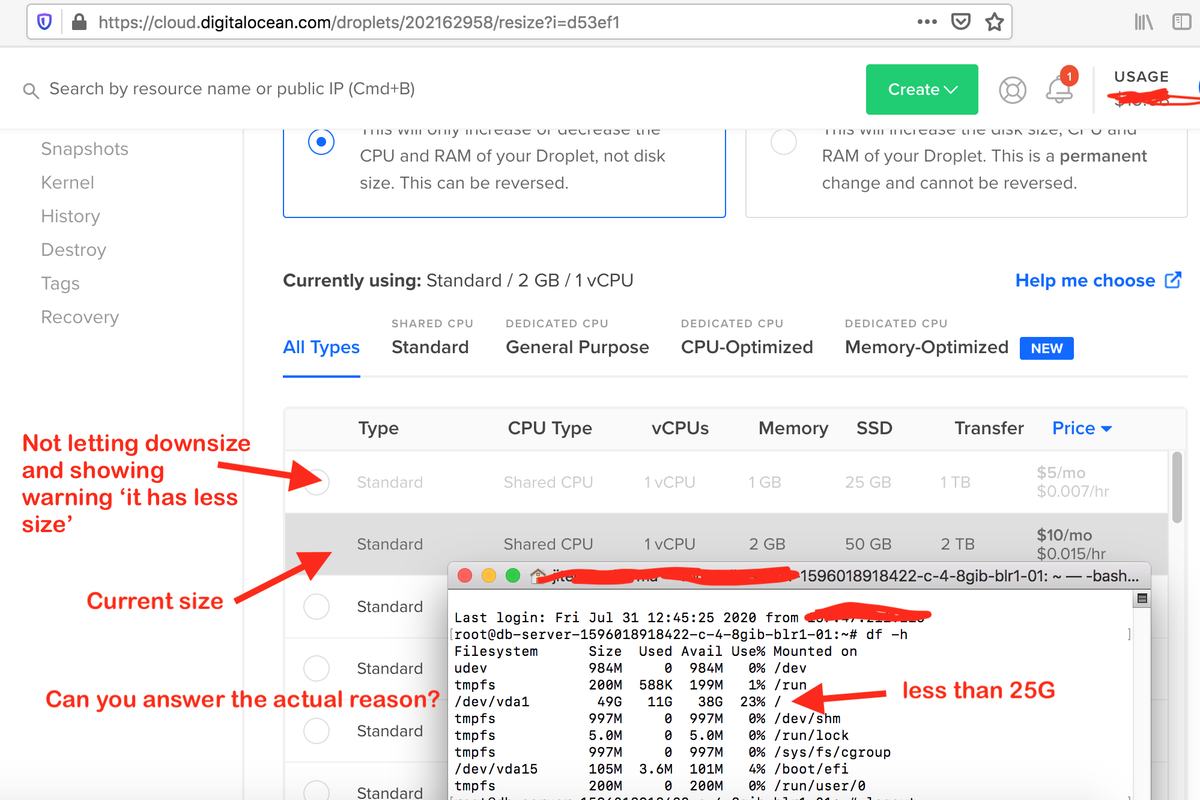Click the terminal scroll indicator icon

(1142, 599)
